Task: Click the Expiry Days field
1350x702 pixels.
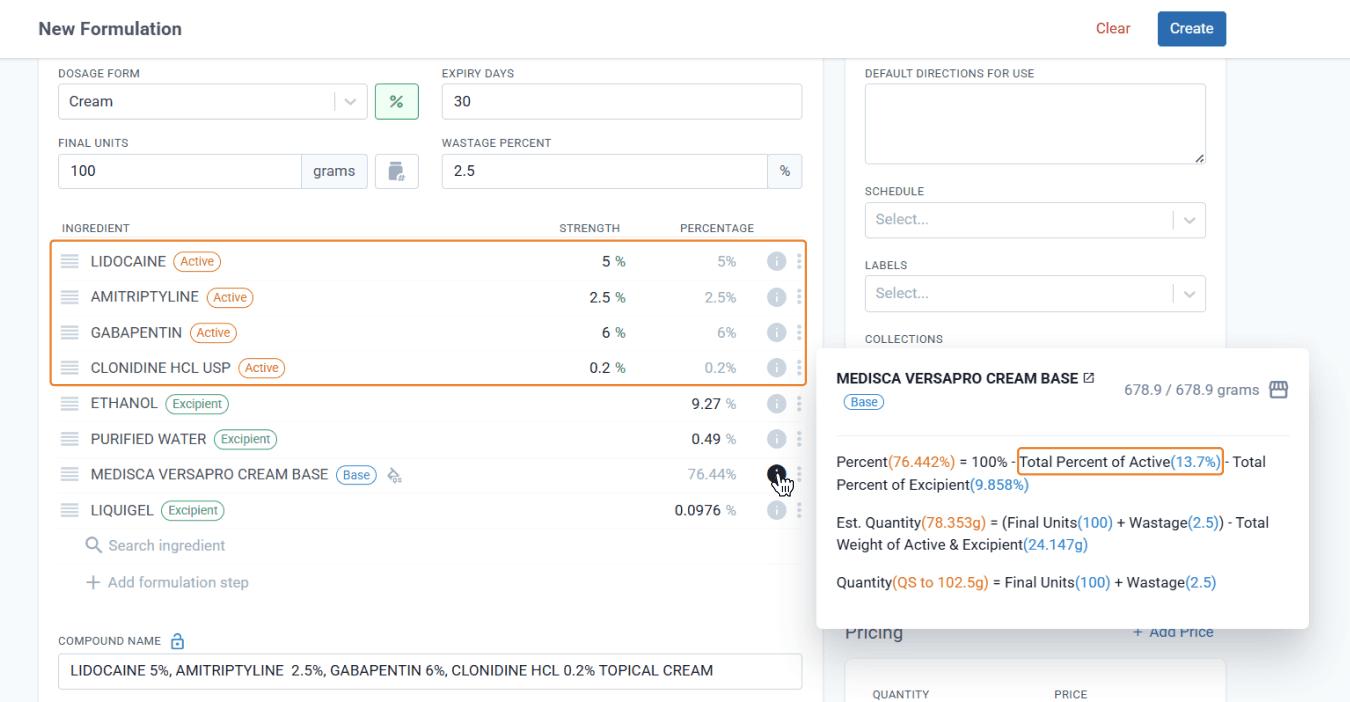Action: tap(622, 102)
